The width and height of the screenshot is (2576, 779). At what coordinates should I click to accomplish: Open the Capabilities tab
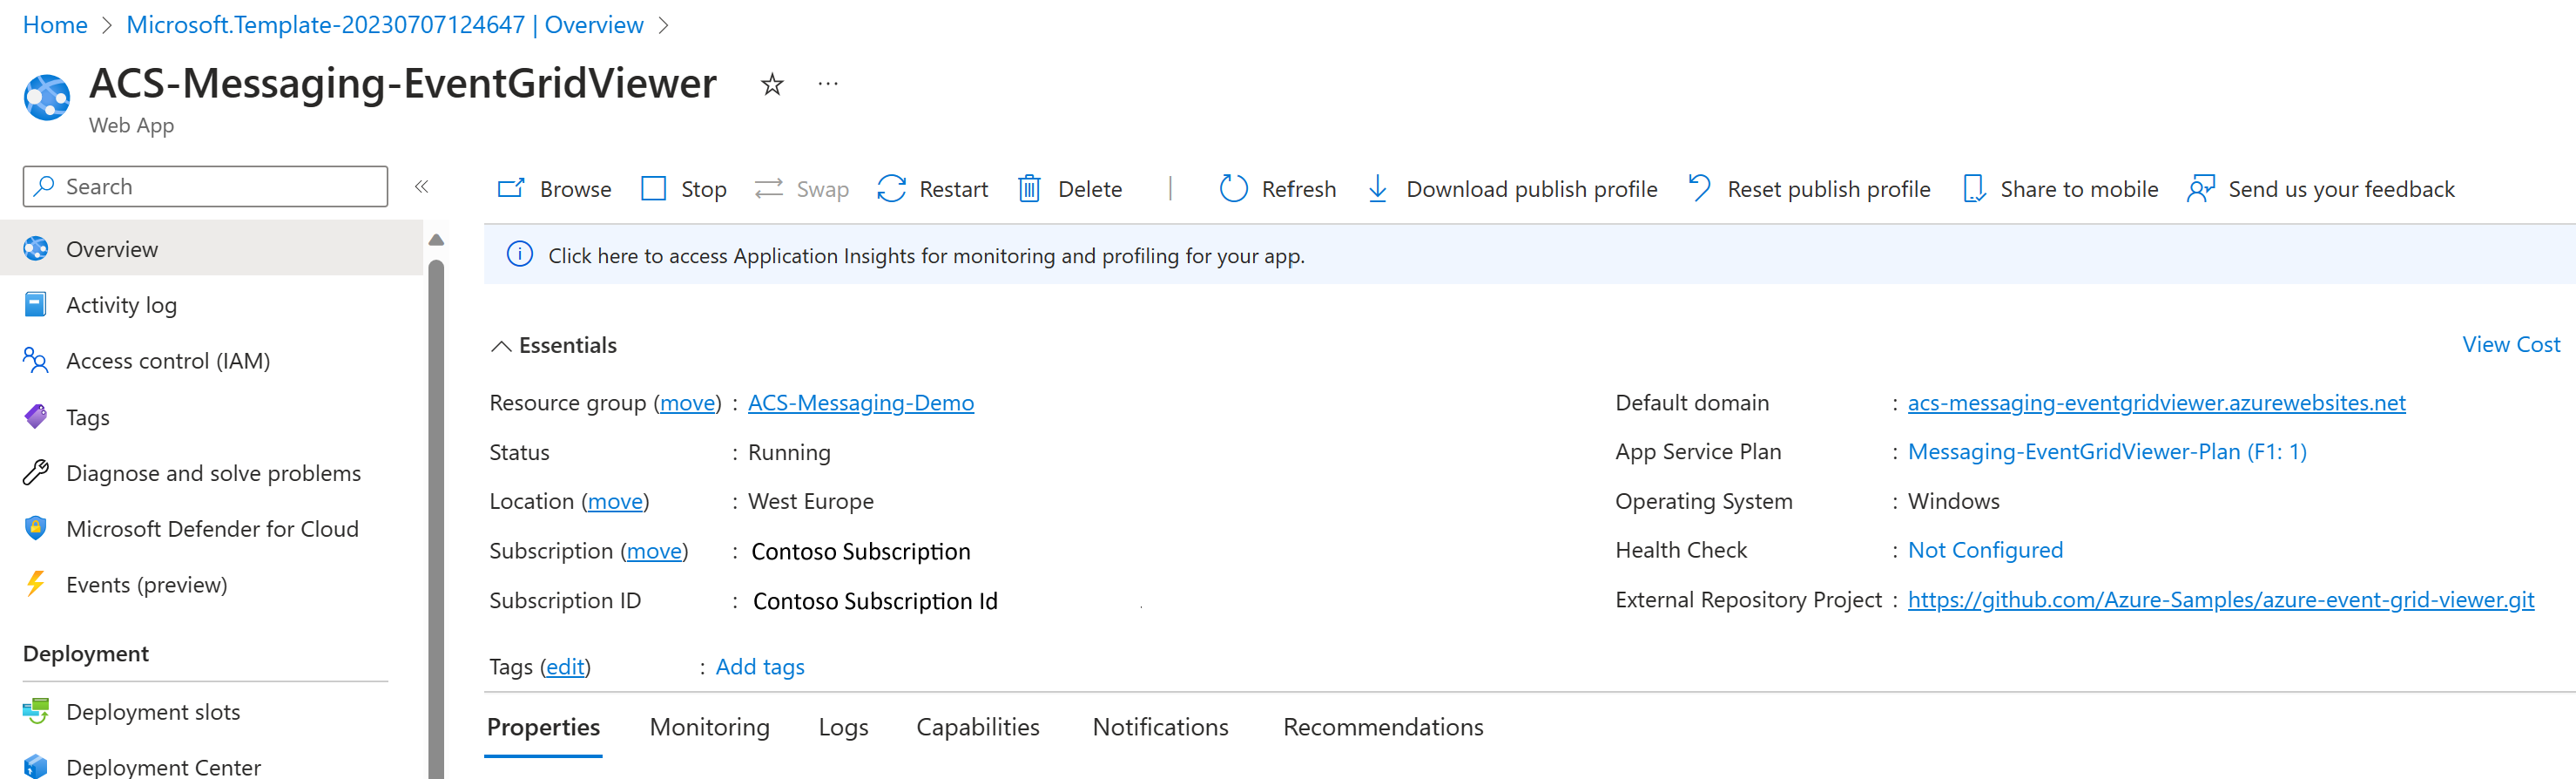click(x=977, y=727)
